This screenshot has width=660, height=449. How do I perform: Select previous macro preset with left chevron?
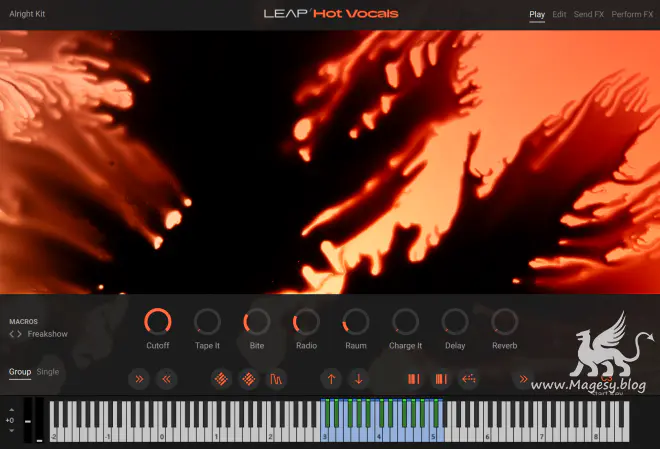click(x=12, y=334)
